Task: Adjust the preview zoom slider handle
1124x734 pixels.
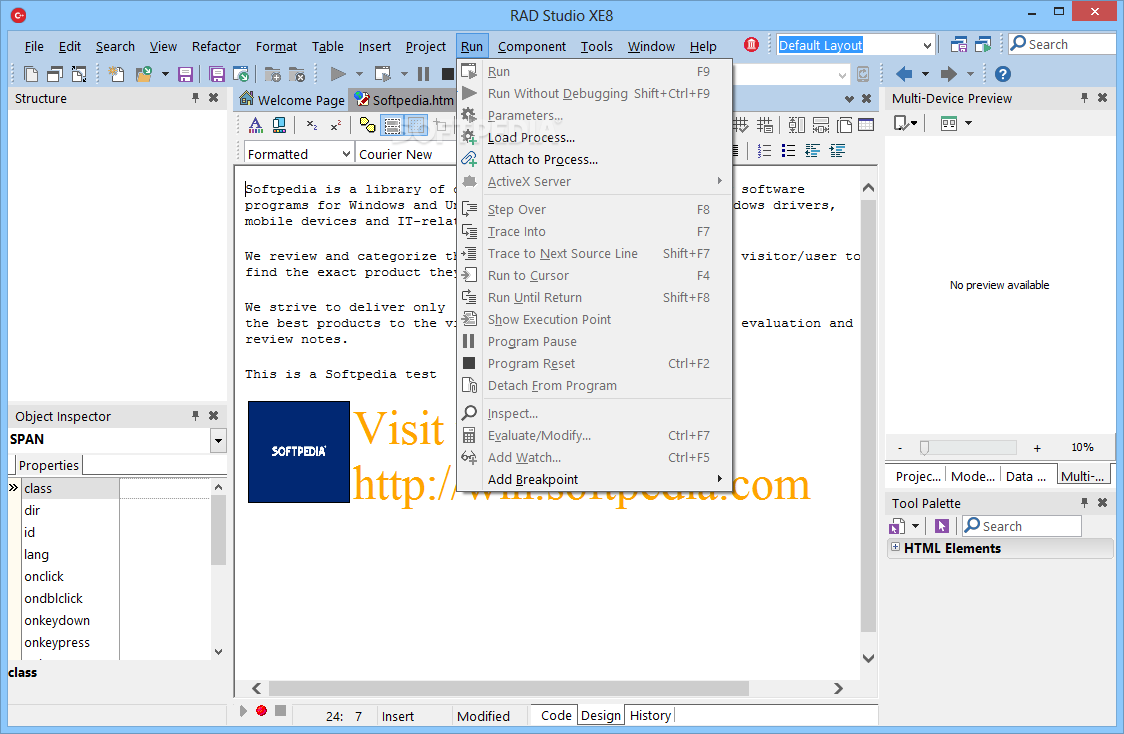Action: pos(925,448)
